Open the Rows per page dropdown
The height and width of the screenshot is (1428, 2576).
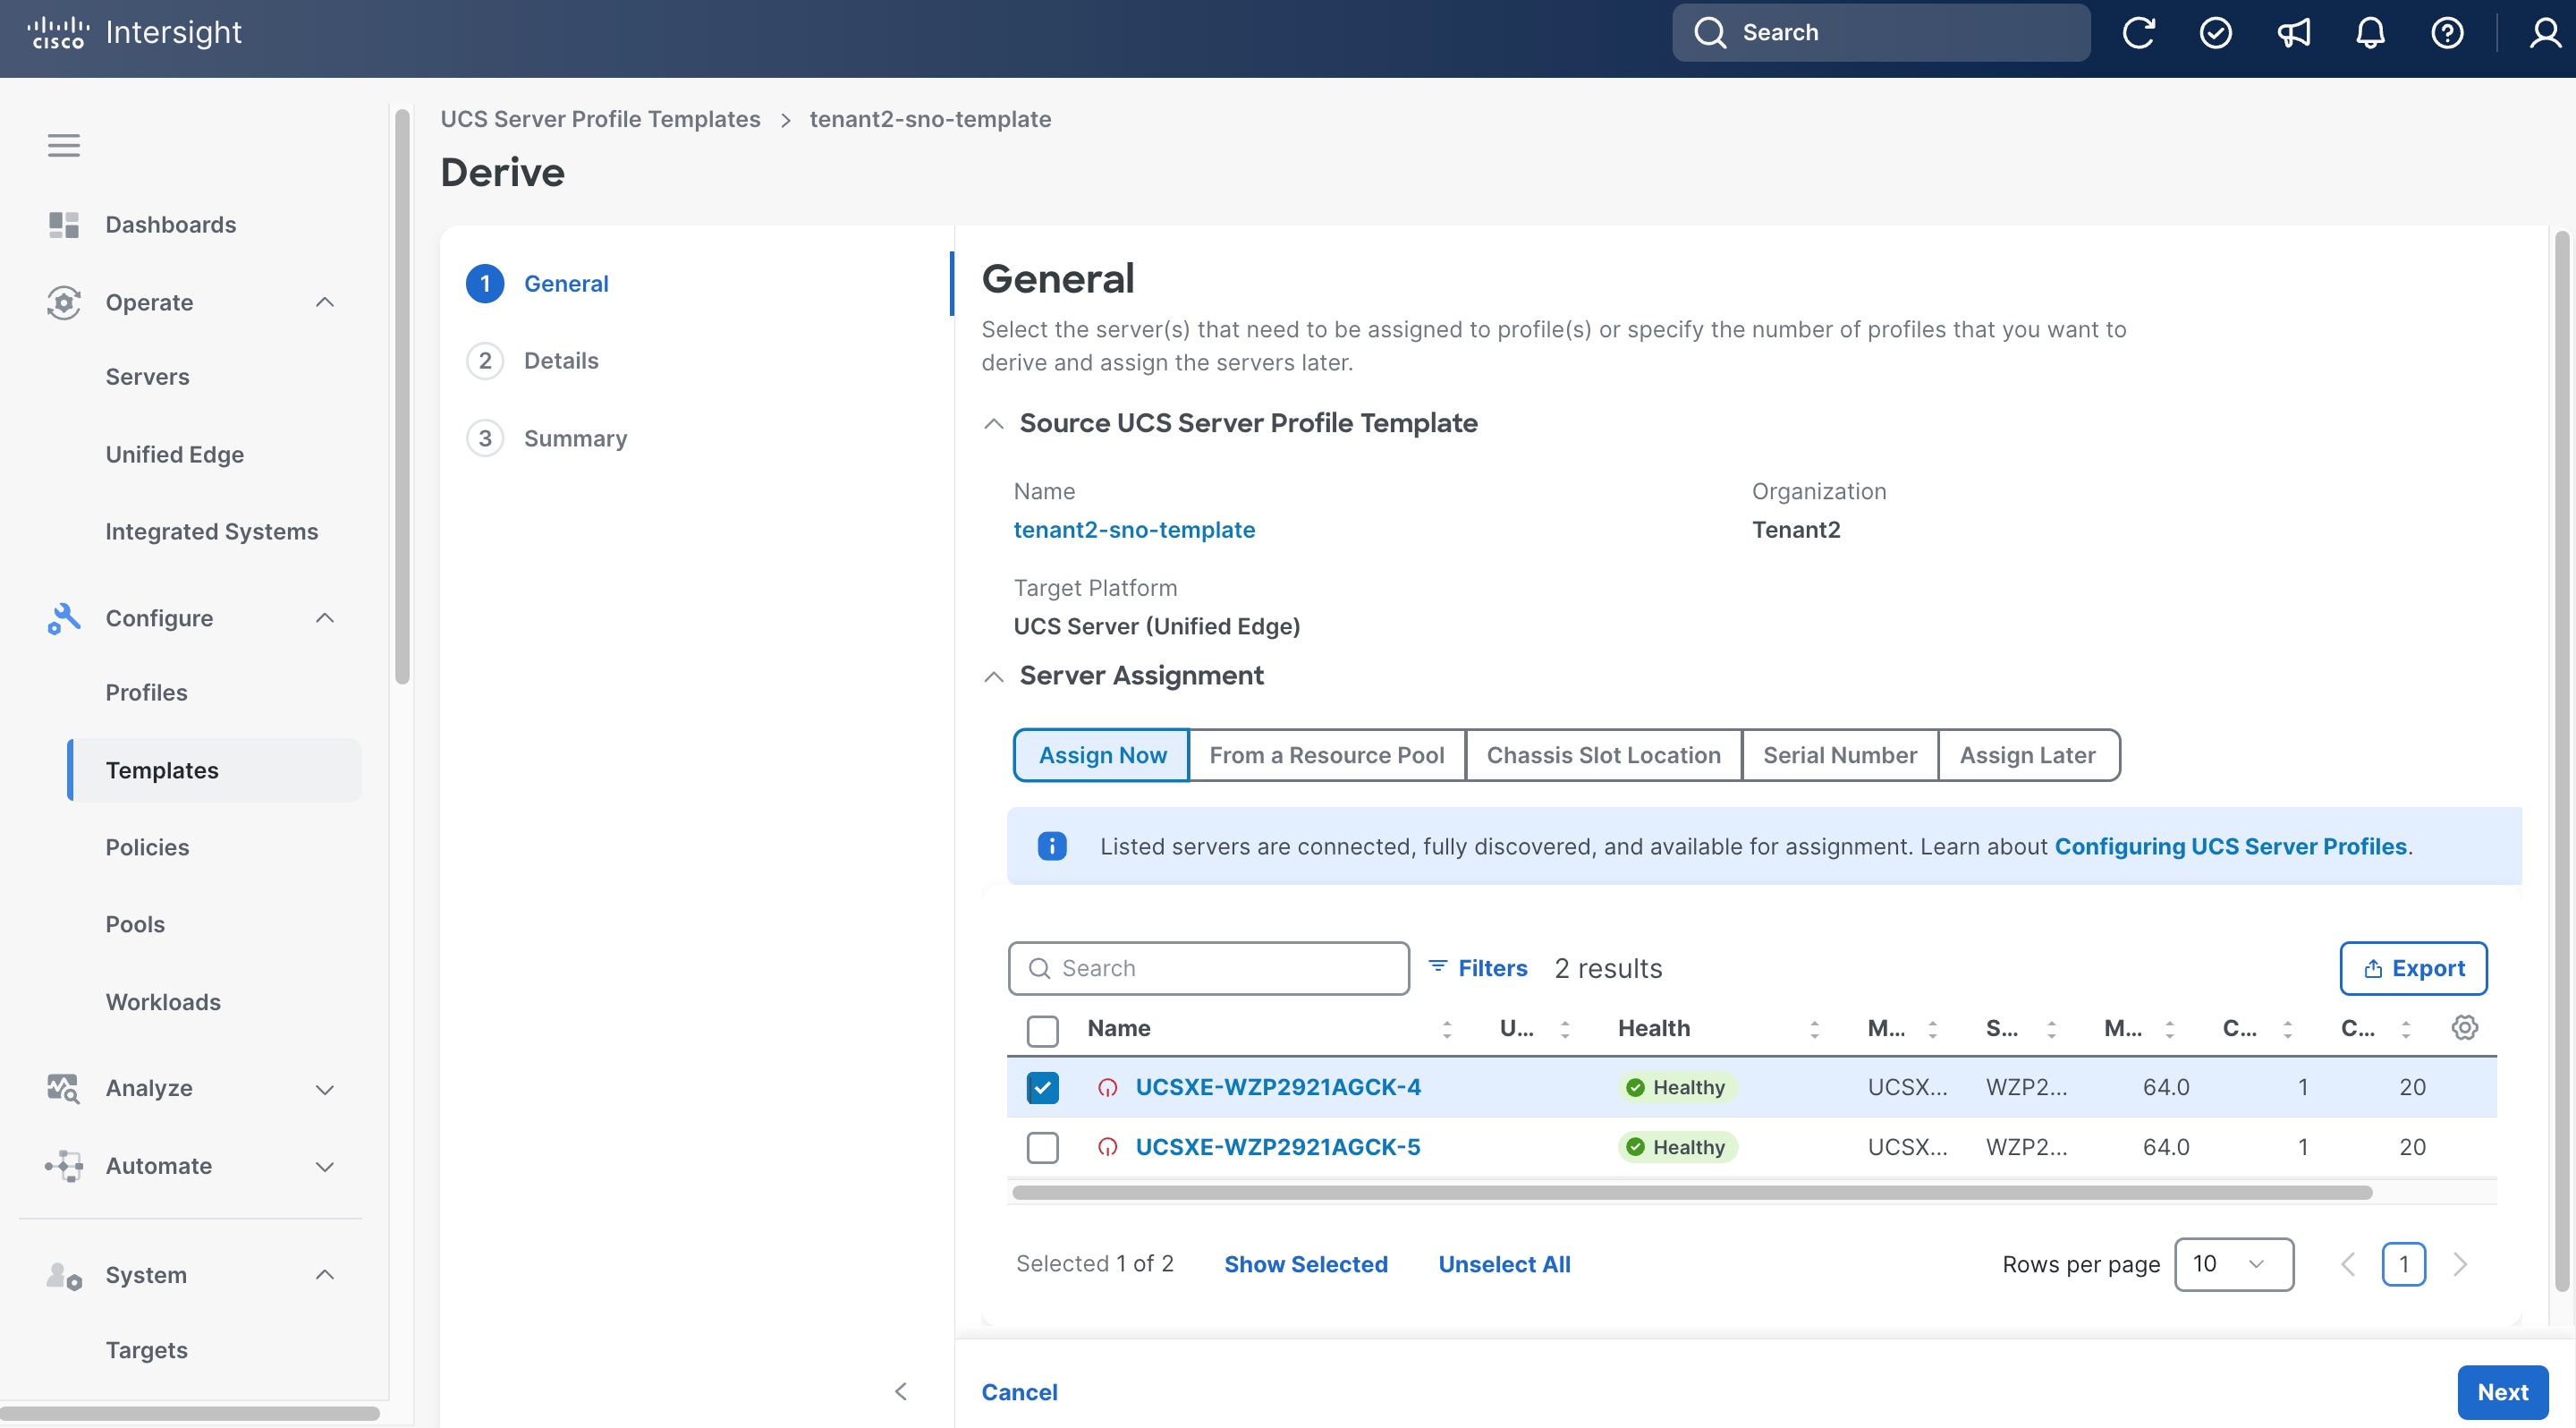point(2233,1264)
